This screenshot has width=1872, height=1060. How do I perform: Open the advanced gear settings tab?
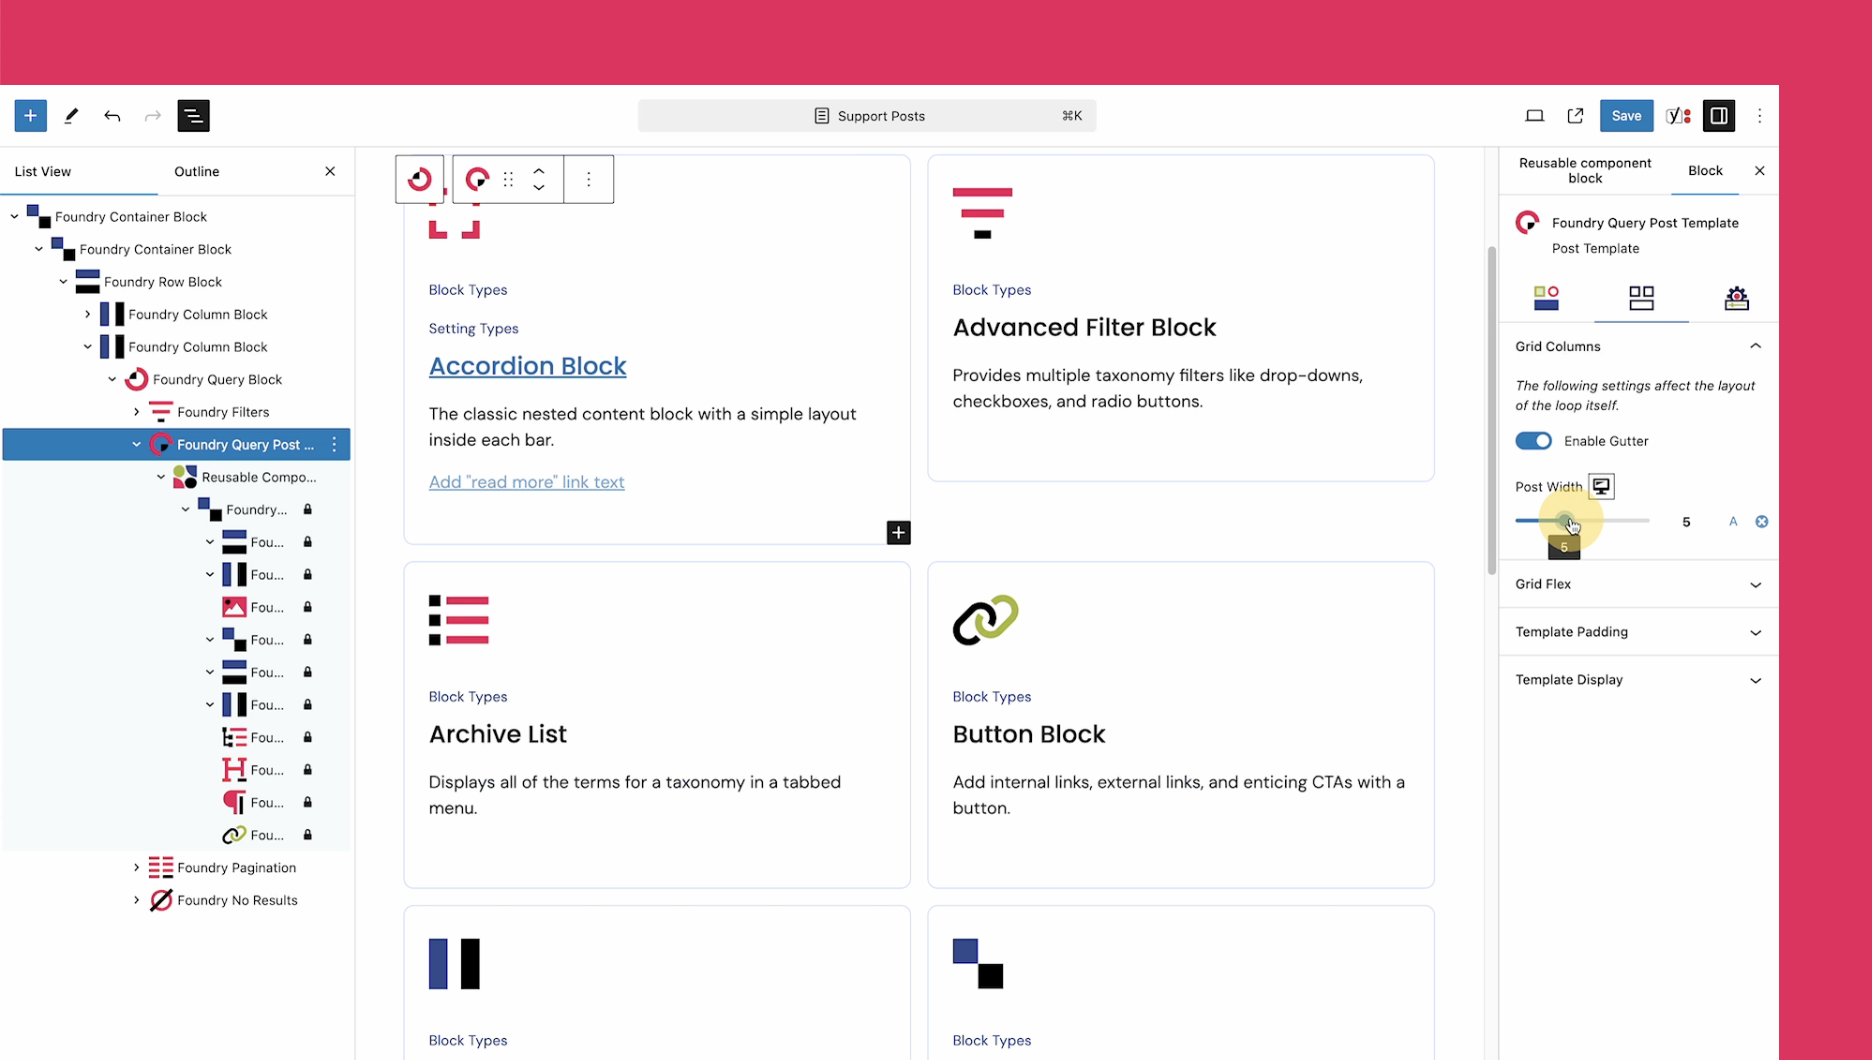click(x=1736, y=298)
